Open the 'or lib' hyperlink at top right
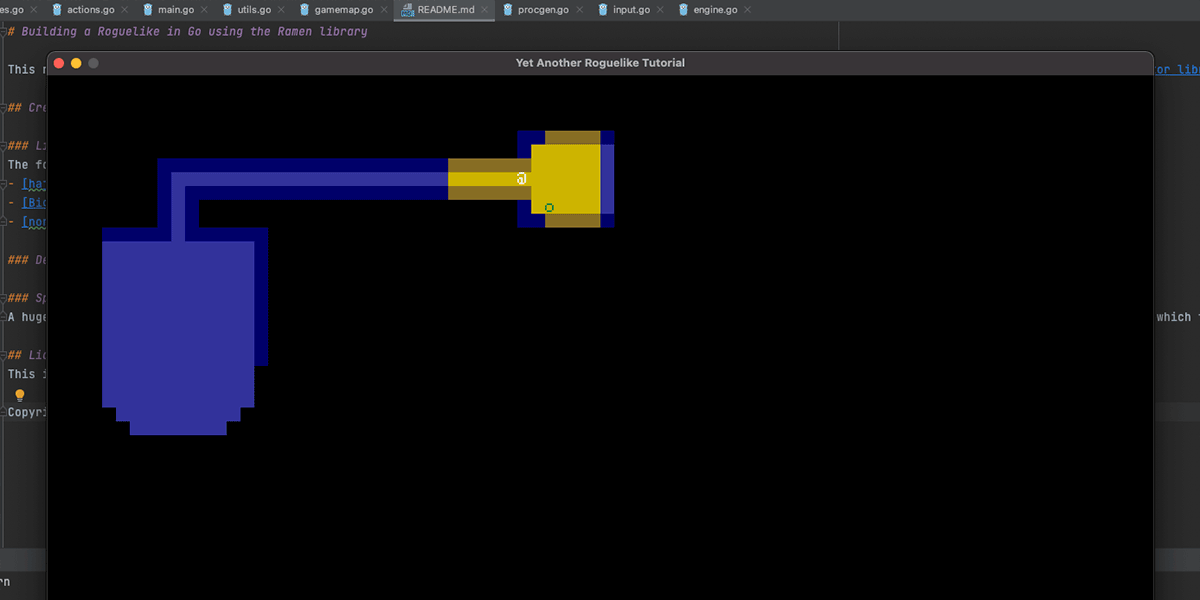Image resolution: width=1200 pixels, height=600 pixels. click(x=1176, y=69)
